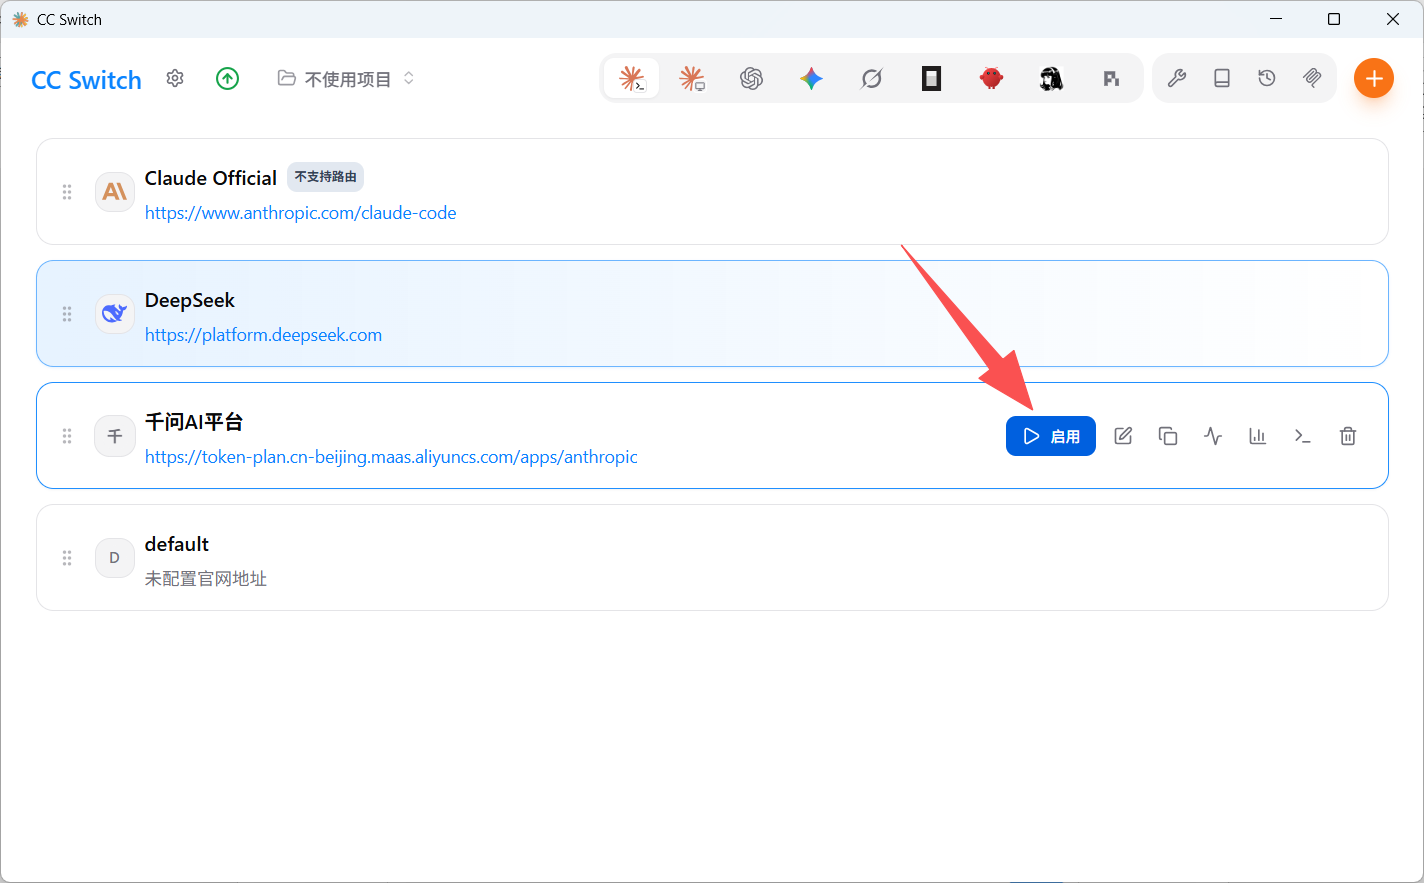The height and width of the screenshot is (883, 1424).
Task: Click the CC Switch title bar app icon
Action: pos(20,19)
